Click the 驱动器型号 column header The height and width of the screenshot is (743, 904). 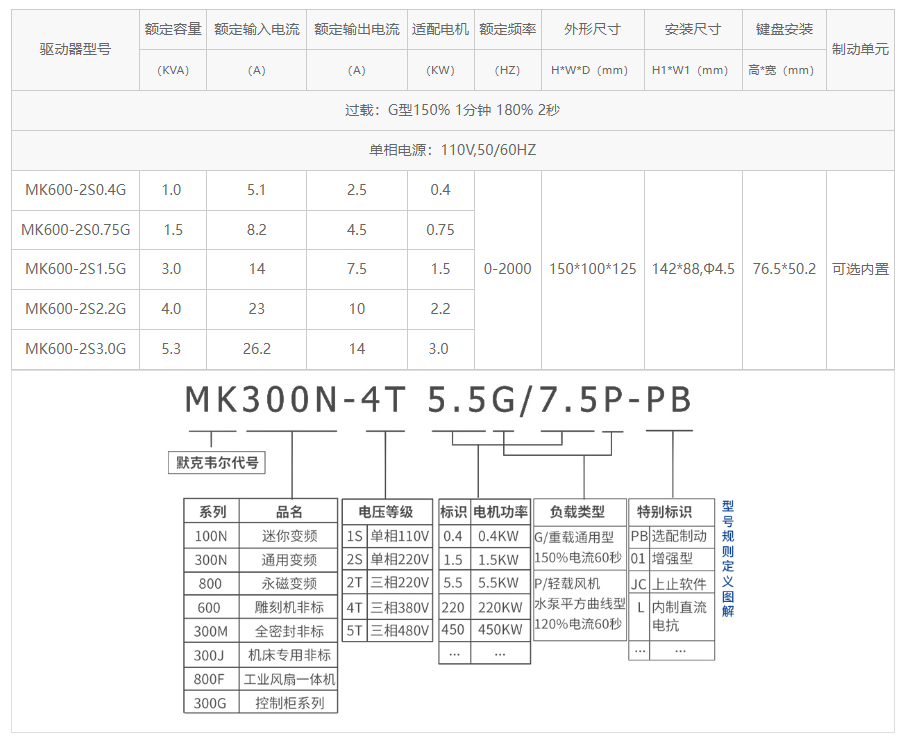coord(75,50)
